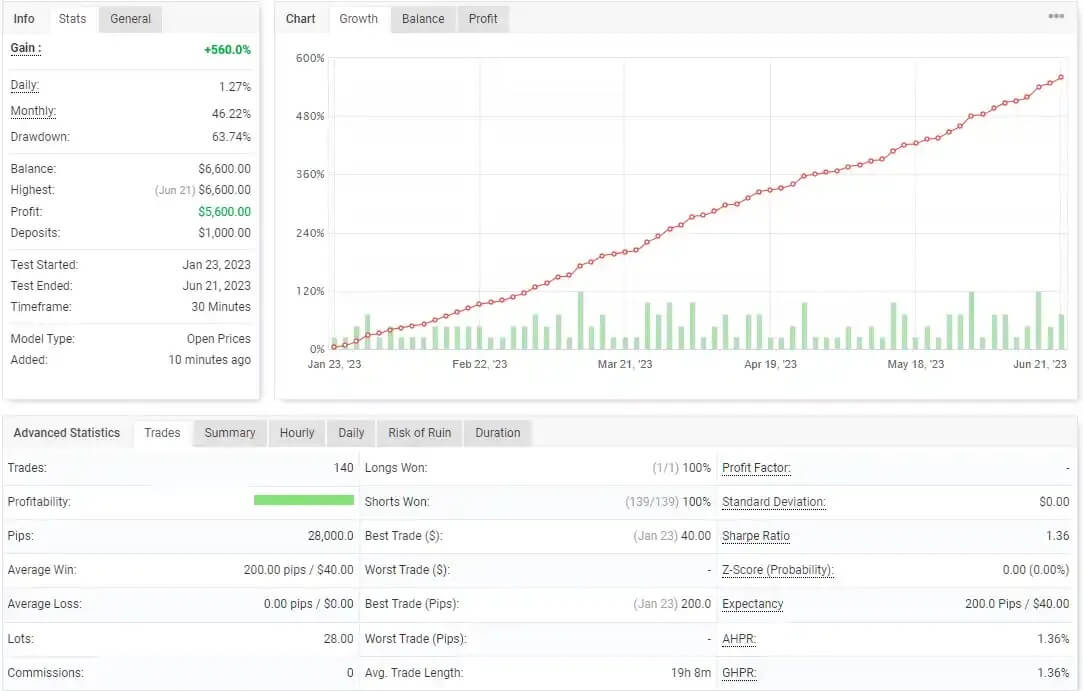Image resolution: width=1083 pixels, height=691 pixels.
Task: Click the 140 trades count value
Action: (x=343, y=468)
